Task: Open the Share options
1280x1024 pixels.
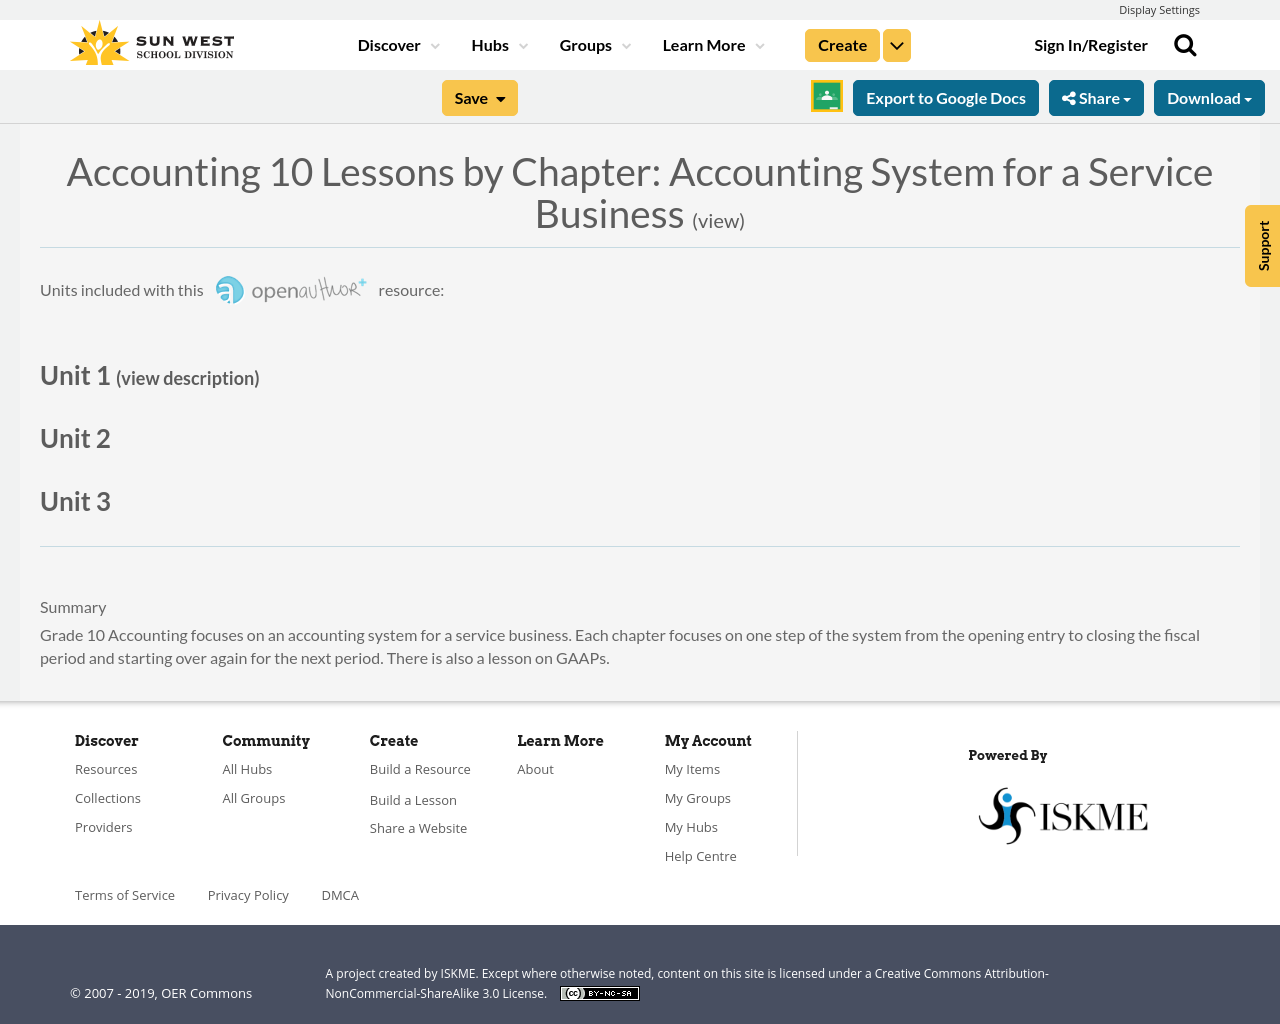Action: pyautogui.click(x=1096, y=97)
